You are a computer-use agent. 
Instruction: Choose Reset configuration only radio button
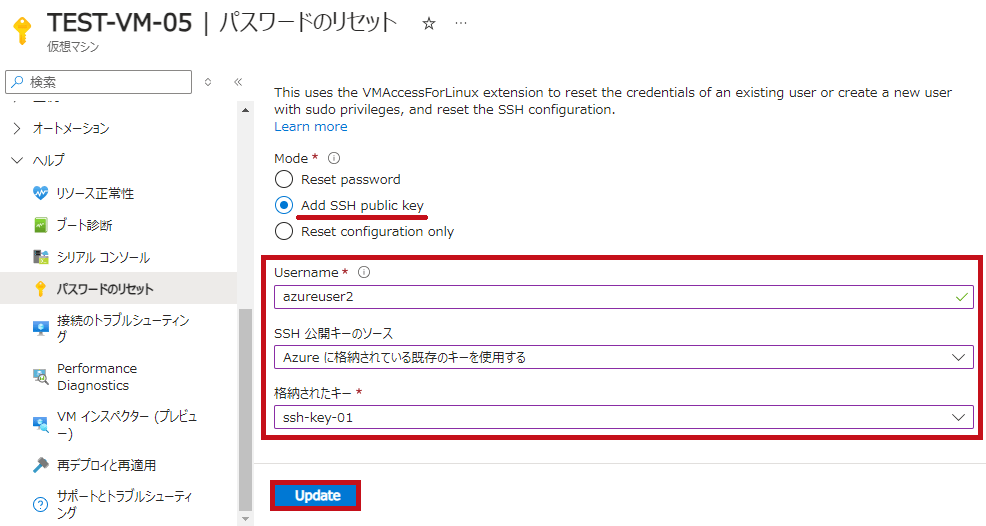(x=284, y=232)
